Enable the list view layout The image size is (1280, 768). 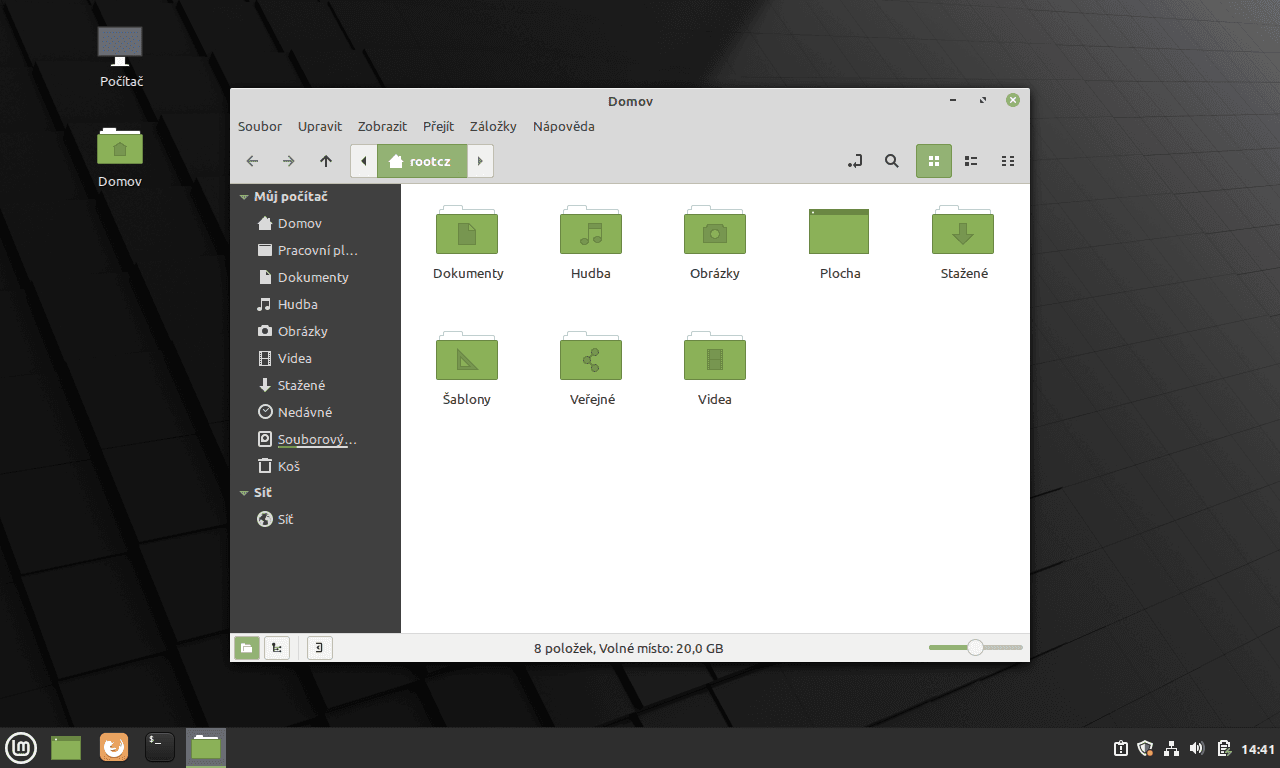[x=970, y=161]
